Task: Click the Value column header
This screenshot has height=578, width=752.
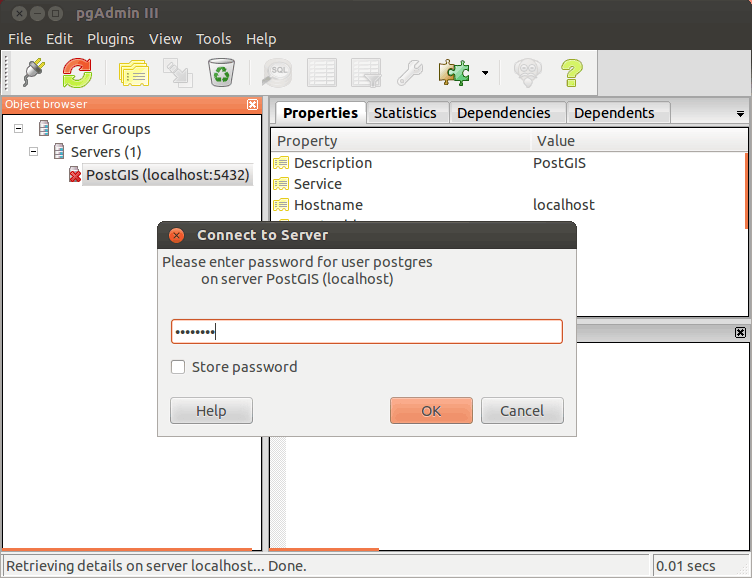Action: (639, 141)
